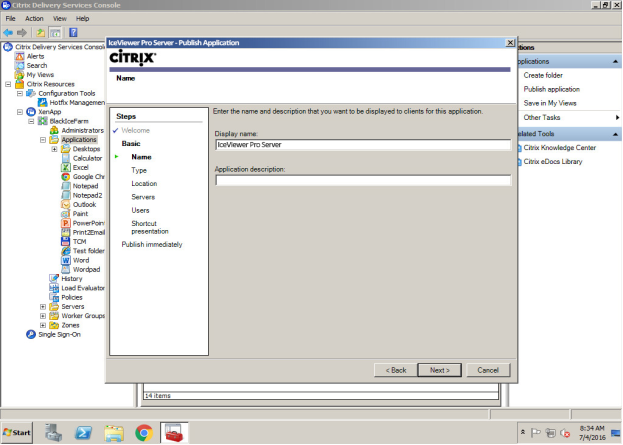Open the Action menu

click(34, 19)
